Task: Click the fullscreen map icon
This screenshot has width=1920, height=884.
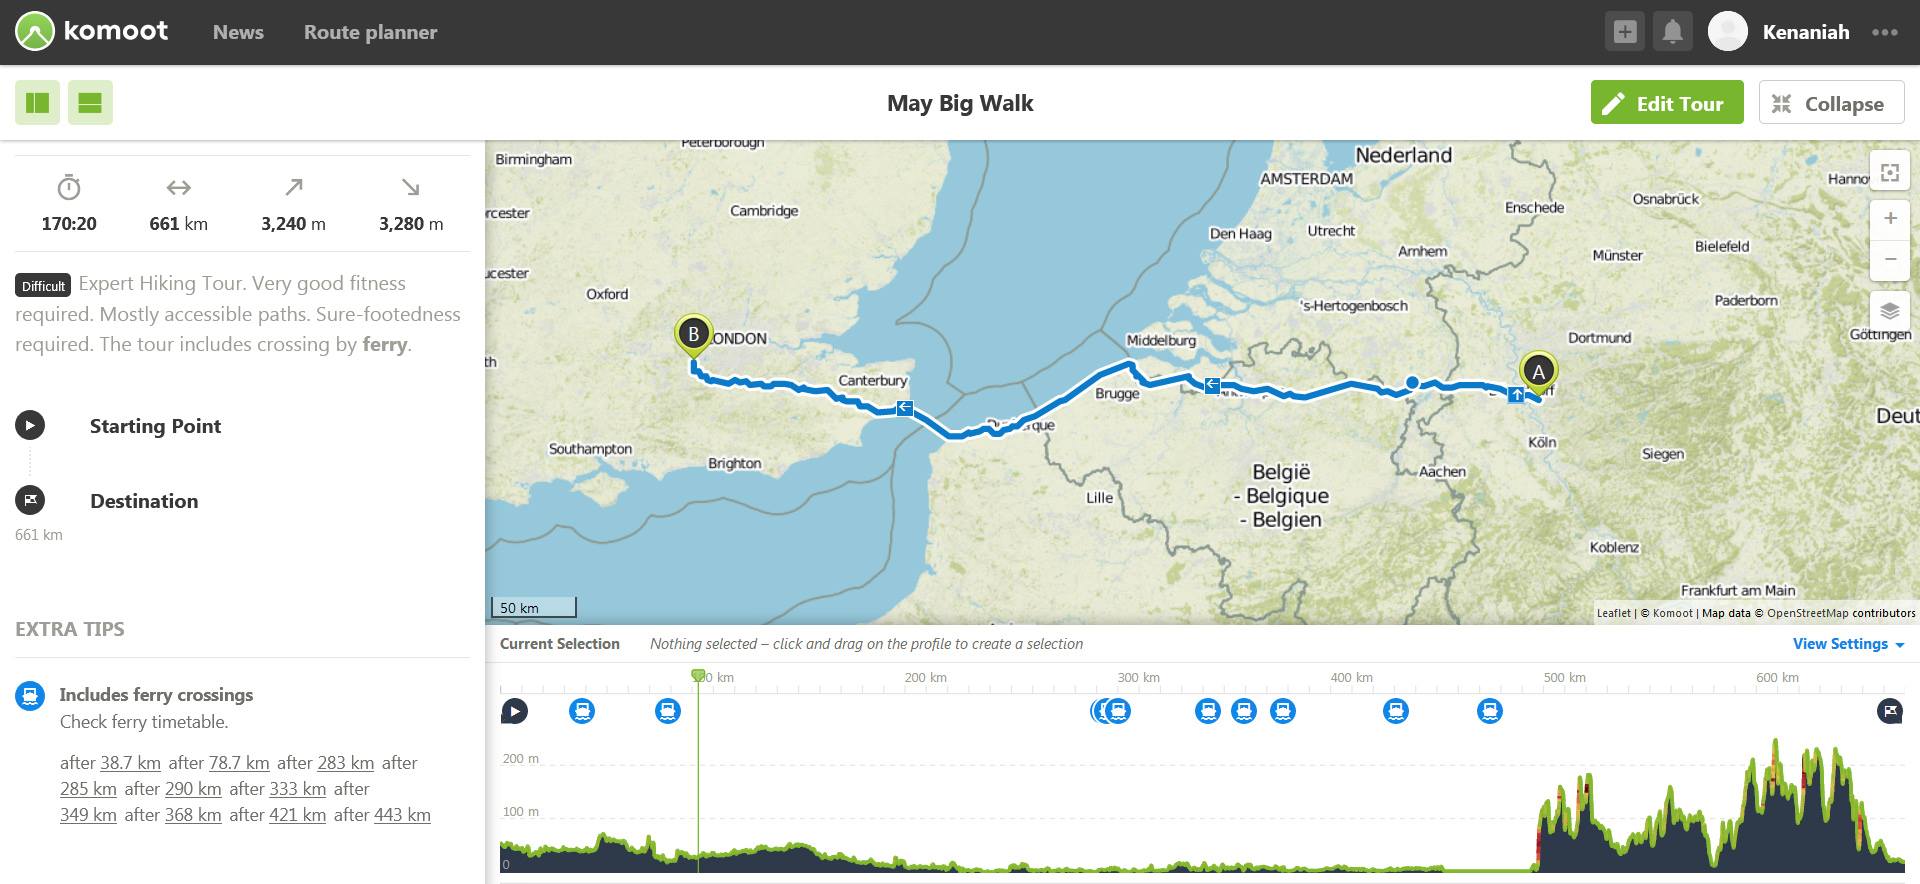Action: [1889, 173]
